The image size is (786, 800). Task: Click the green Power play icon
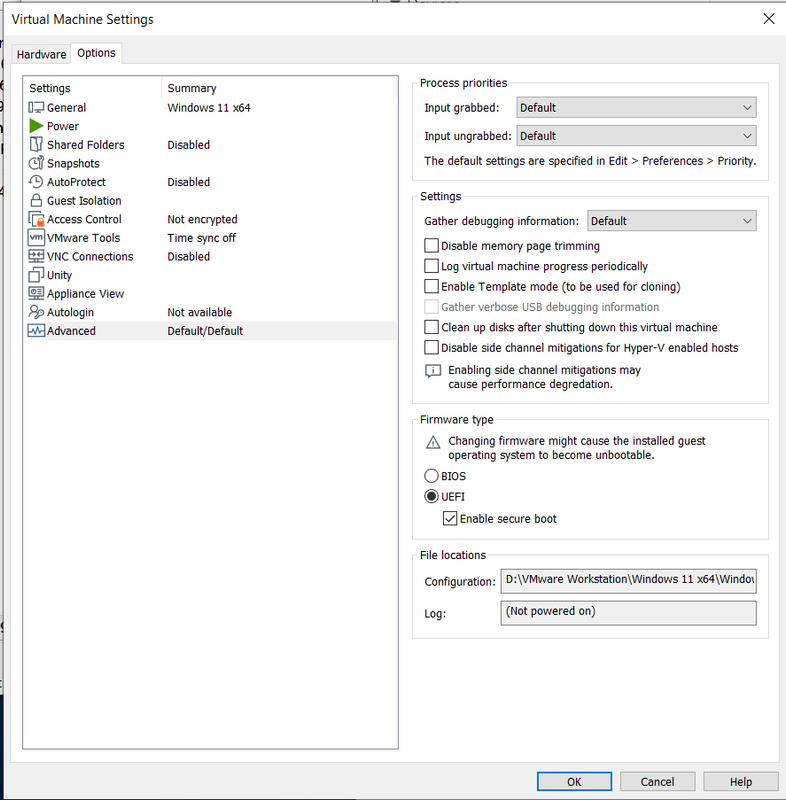pyautogui.click(x=36, y=126)
